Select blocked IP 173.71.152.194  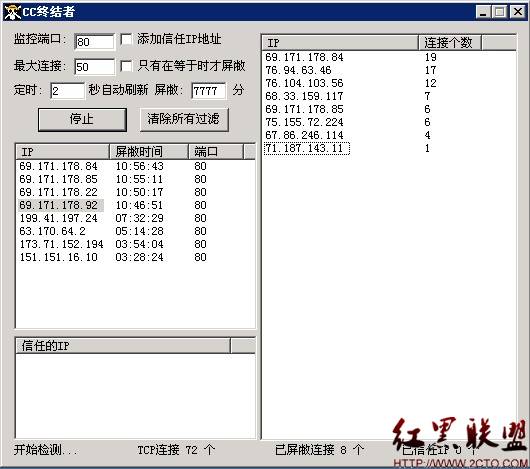tap(61, 244)
